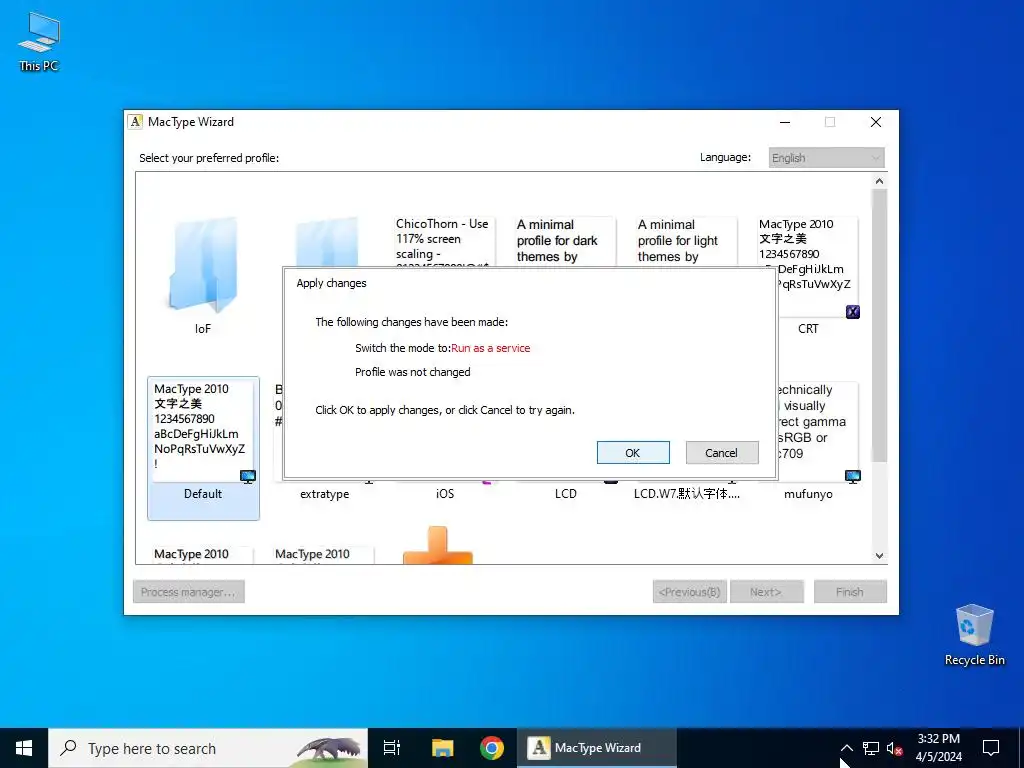
Task: Pick the minimal profile for light themes
Action: (x=685, y=241)
